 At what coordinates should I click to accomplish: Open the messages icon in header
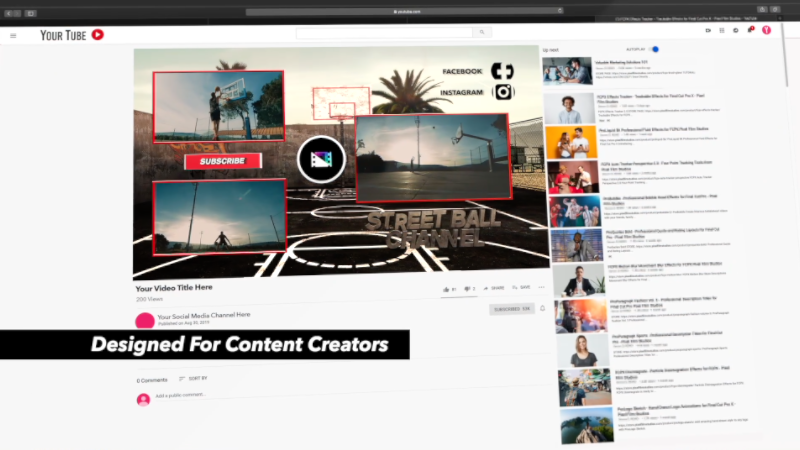[736, 31]
